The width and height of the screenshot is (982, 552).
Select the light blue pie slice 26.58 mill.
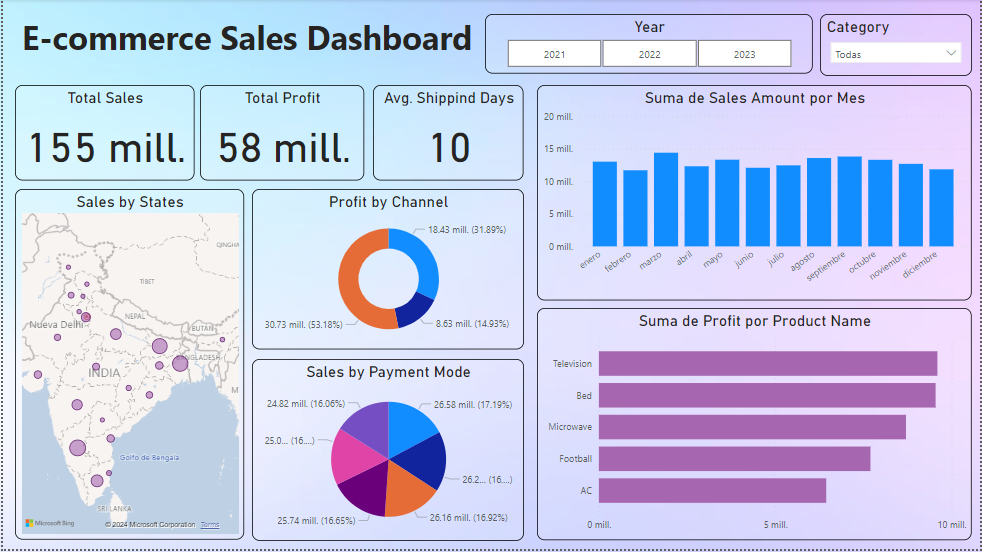[410, 423]
